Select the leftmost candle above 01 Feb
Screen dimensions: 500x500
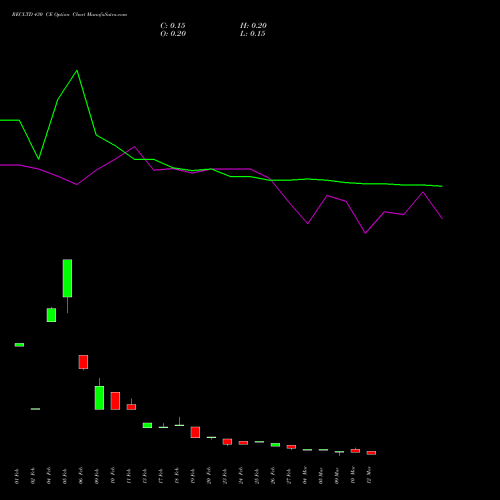point(19,345)
